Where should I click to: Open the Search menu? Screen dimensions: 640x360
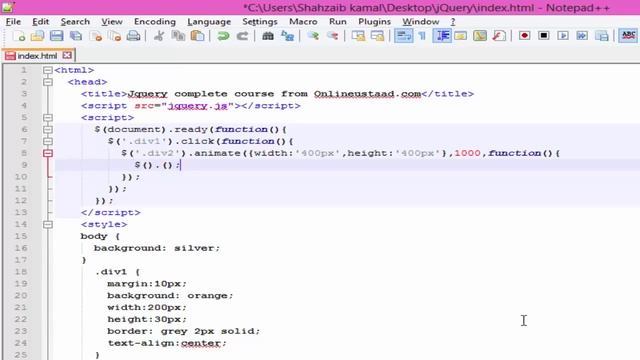pyautogui.click(x=75, y=22)
